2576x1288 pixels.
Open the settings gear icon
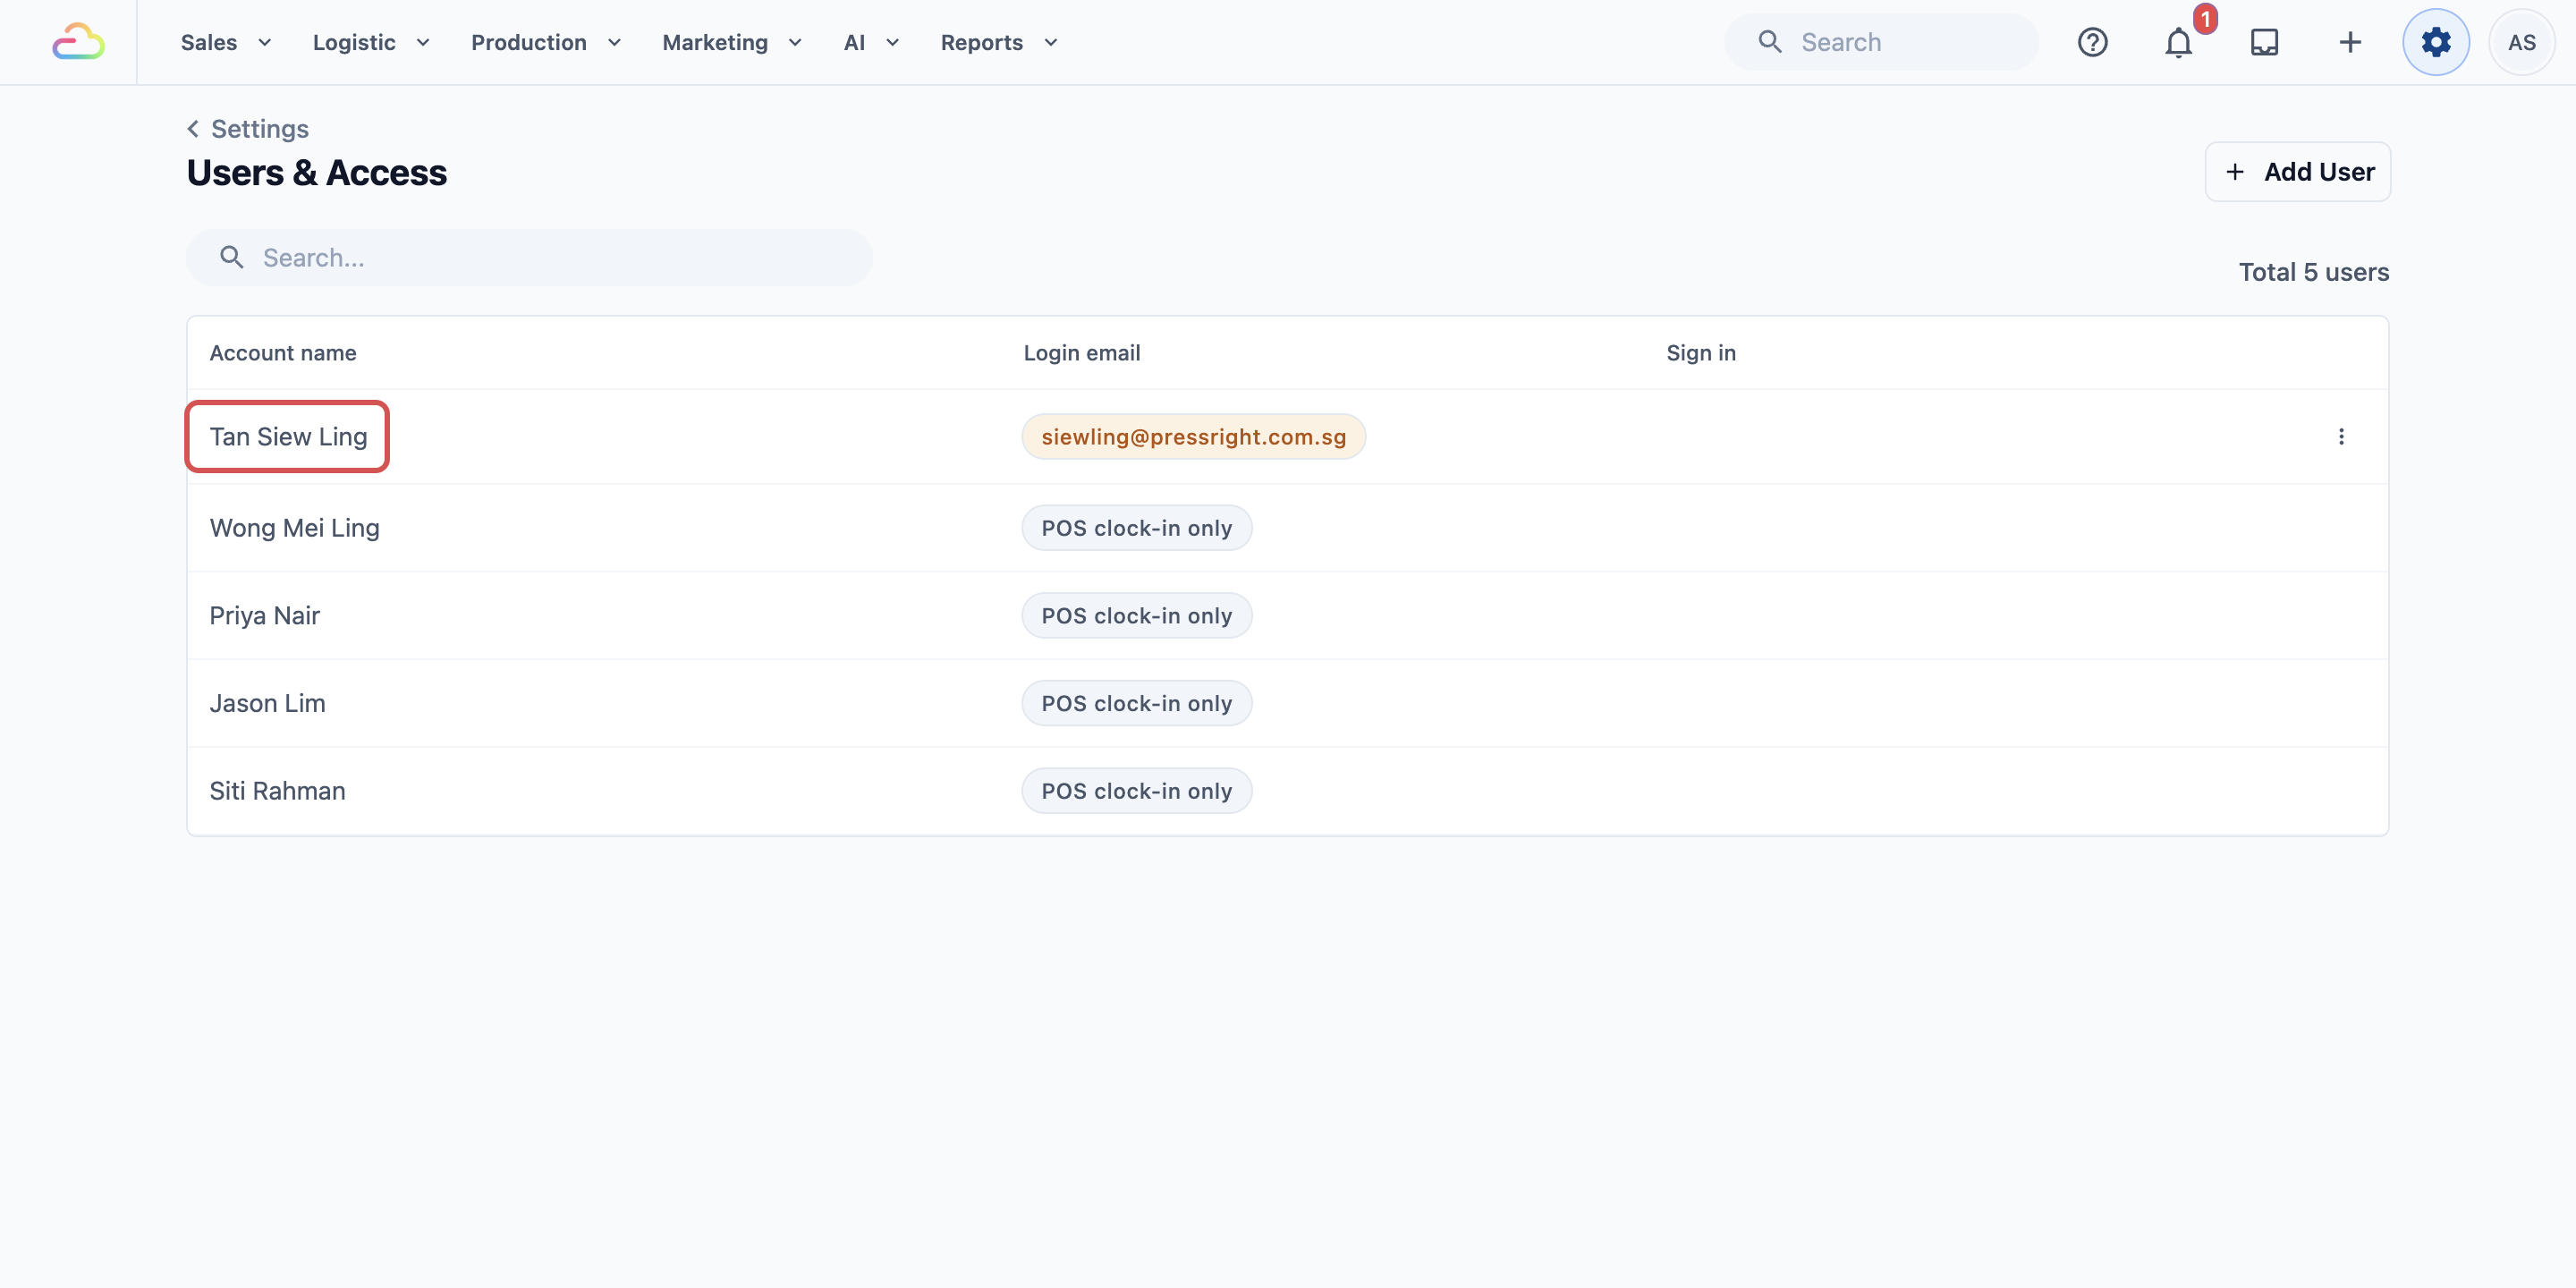2436,42
